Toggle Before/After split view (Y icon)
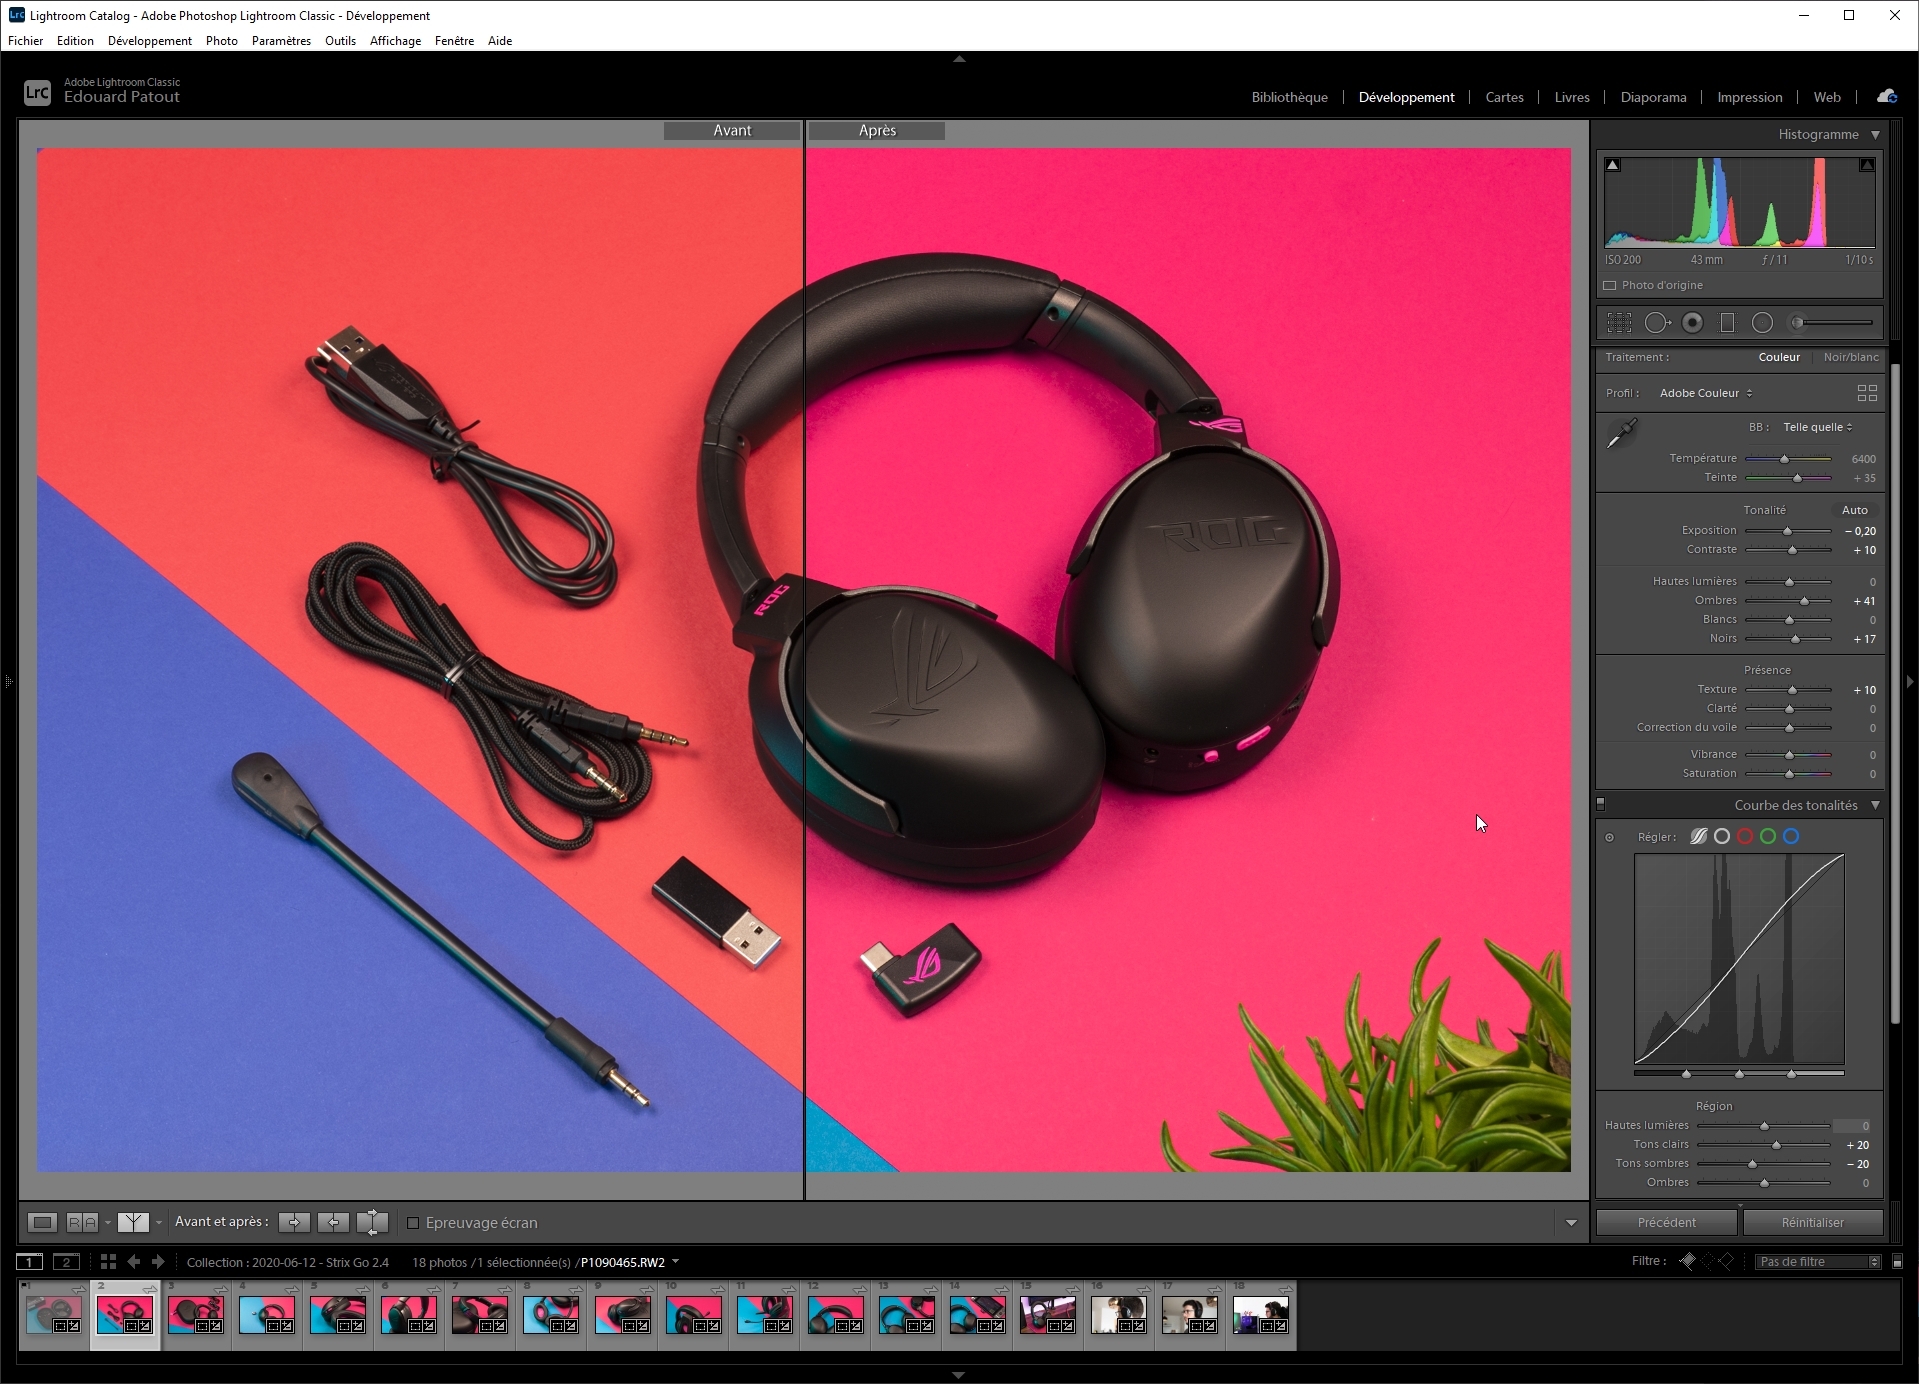 point(133,1222)
